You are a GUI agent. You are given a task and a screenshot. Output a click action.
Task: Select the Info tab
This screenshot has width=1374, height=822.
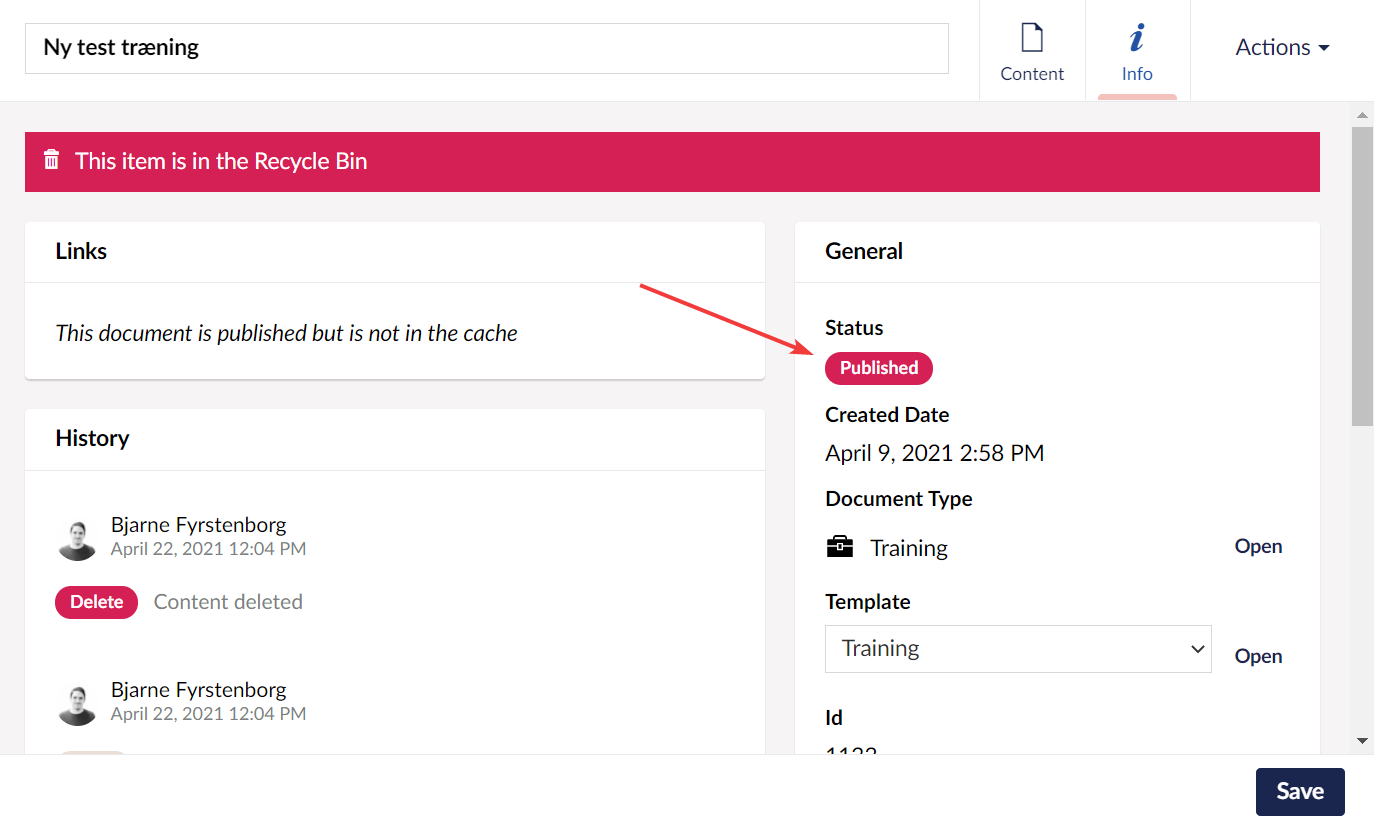pos(1136,50)
